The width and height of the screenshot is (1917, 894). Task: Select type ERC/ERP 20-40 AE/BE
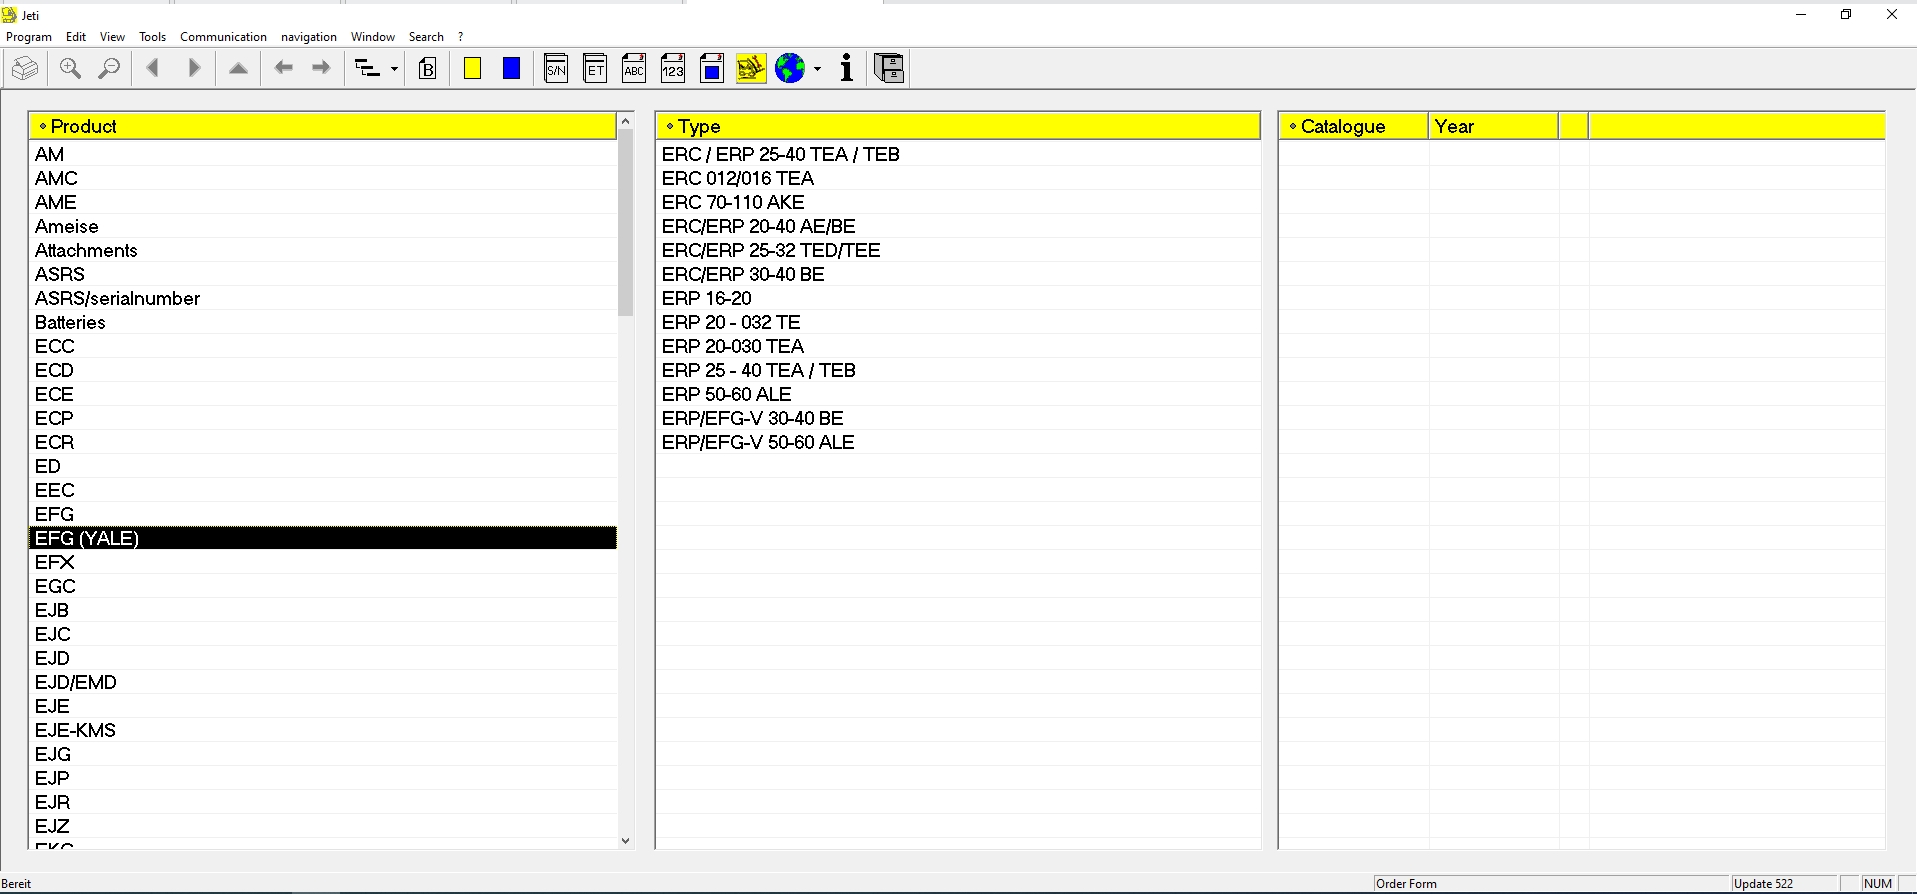(958, 226)
